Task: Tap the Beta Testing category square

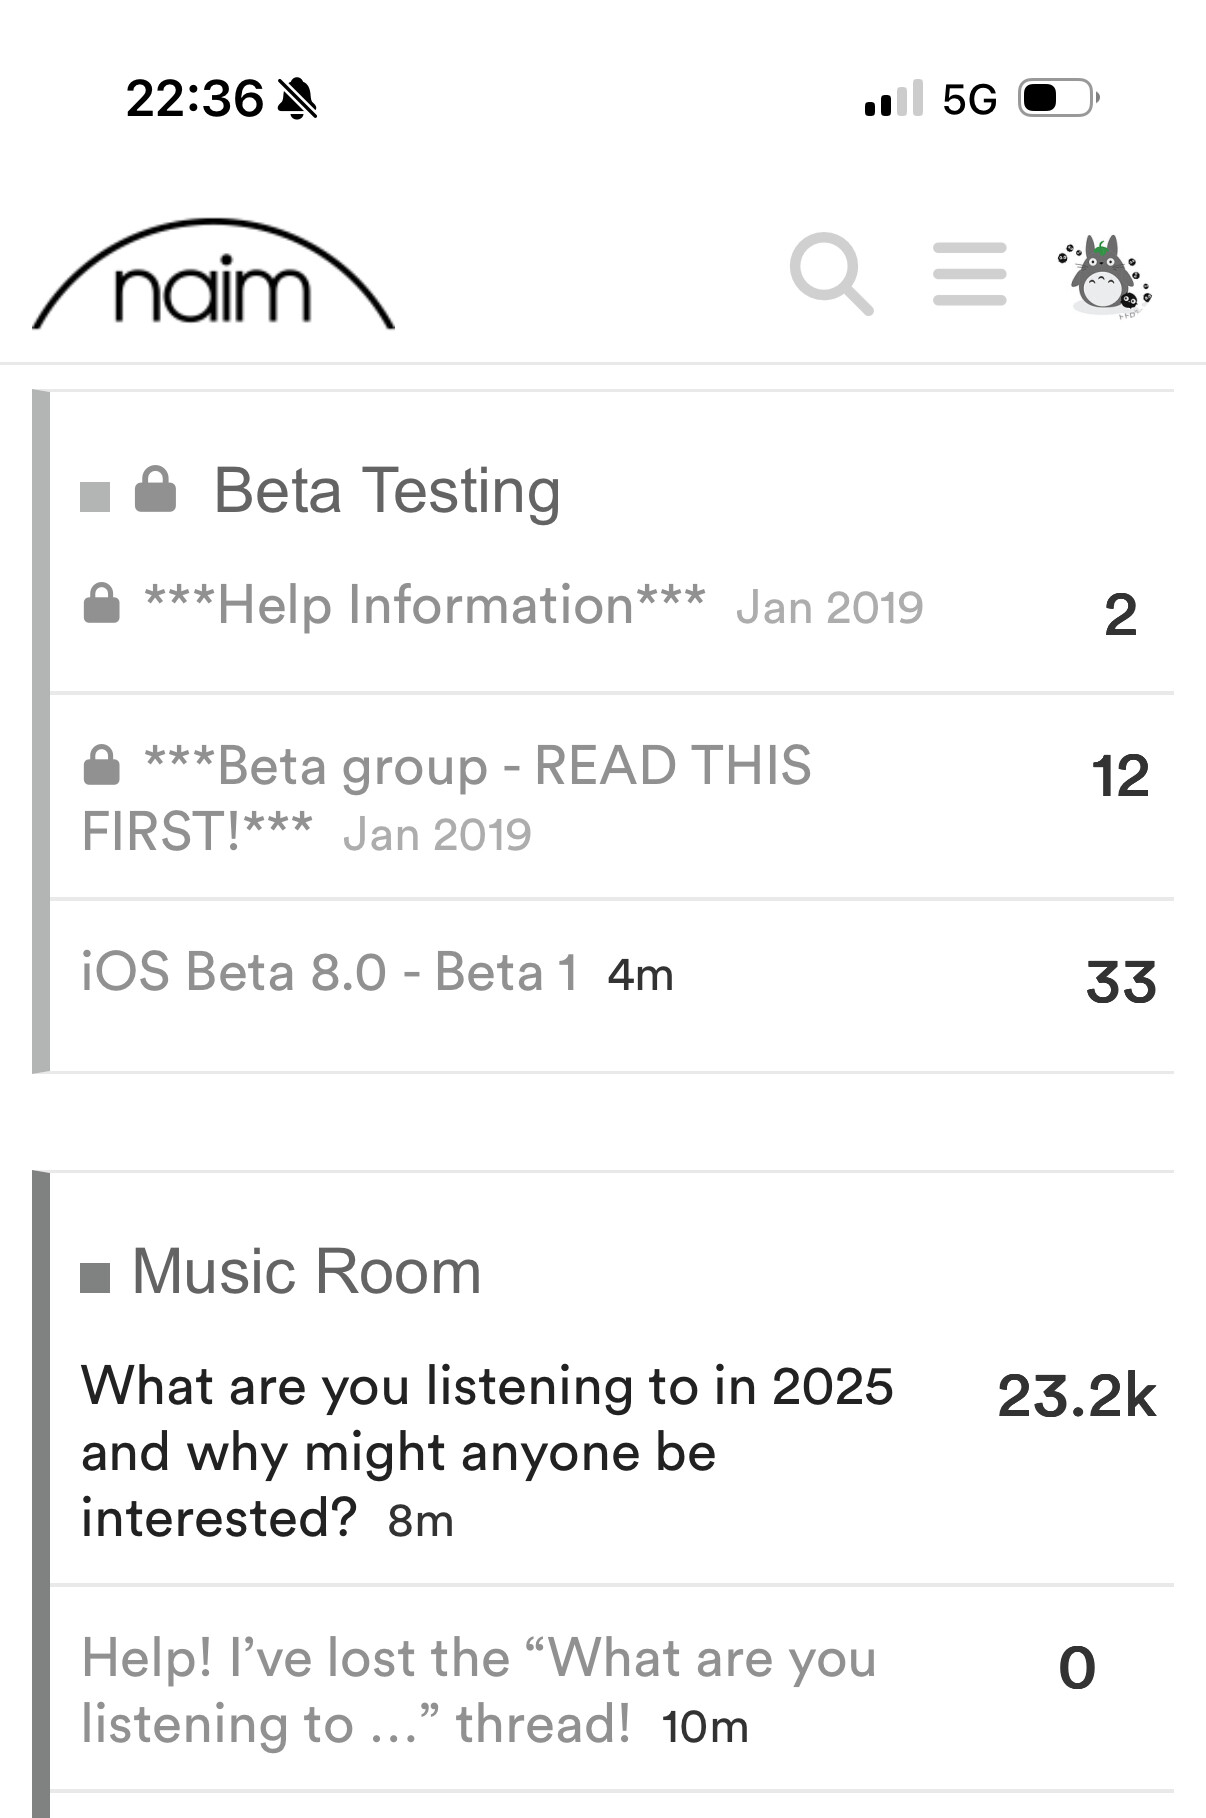Action: tap(95, 496)
